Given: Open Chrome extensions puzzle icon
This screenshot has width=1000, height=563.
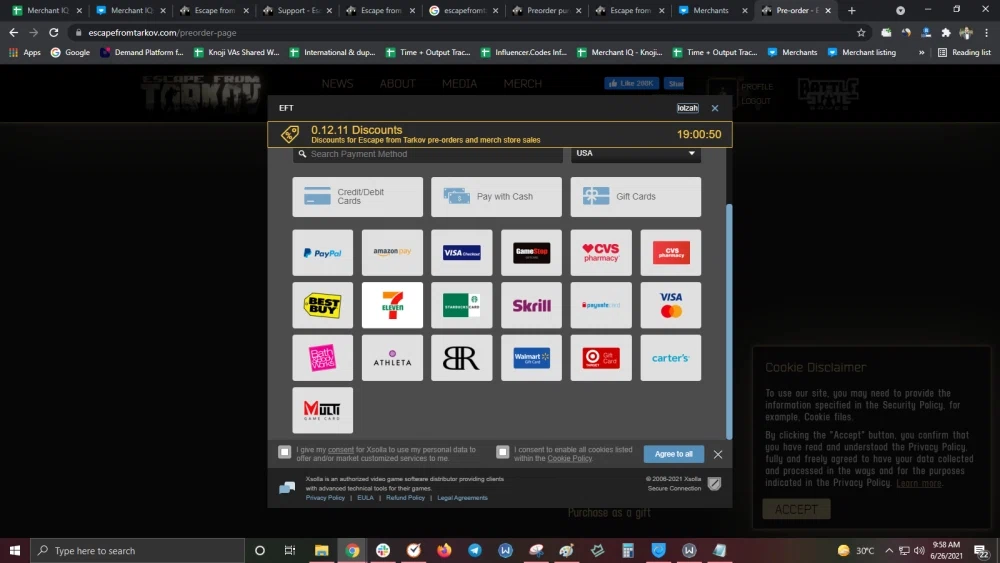Looking at the screenshot, I should (946, 33).
